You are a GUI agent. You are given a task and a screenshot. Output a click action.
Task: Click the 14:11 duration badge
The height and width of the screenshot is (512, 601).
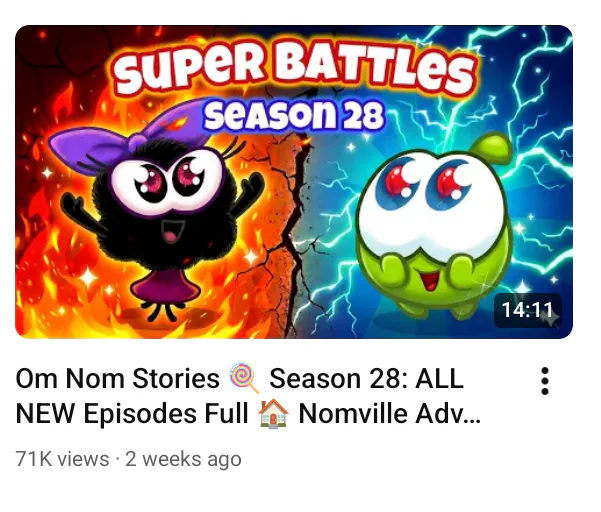tap(528, 310)
